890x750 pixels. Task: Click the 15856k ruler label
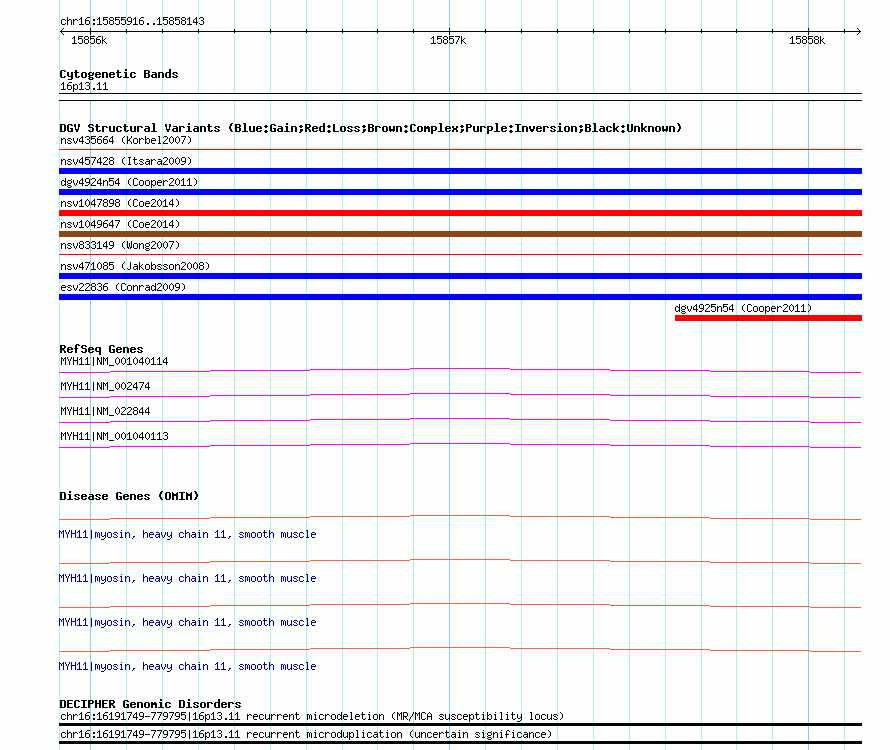point(89,40)
